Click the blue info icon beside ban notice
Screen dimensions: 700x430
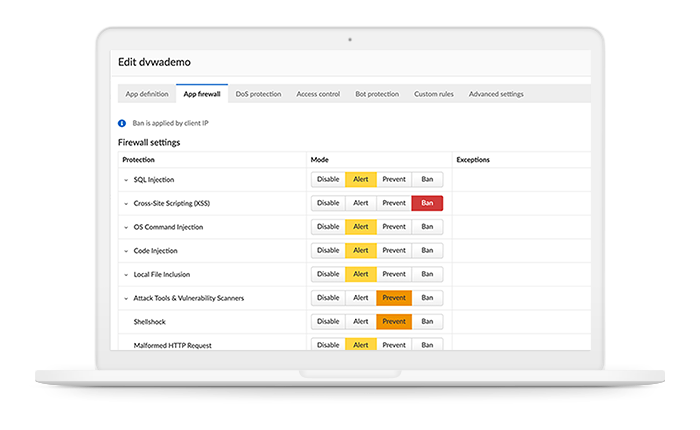click(x=123, y=123)
